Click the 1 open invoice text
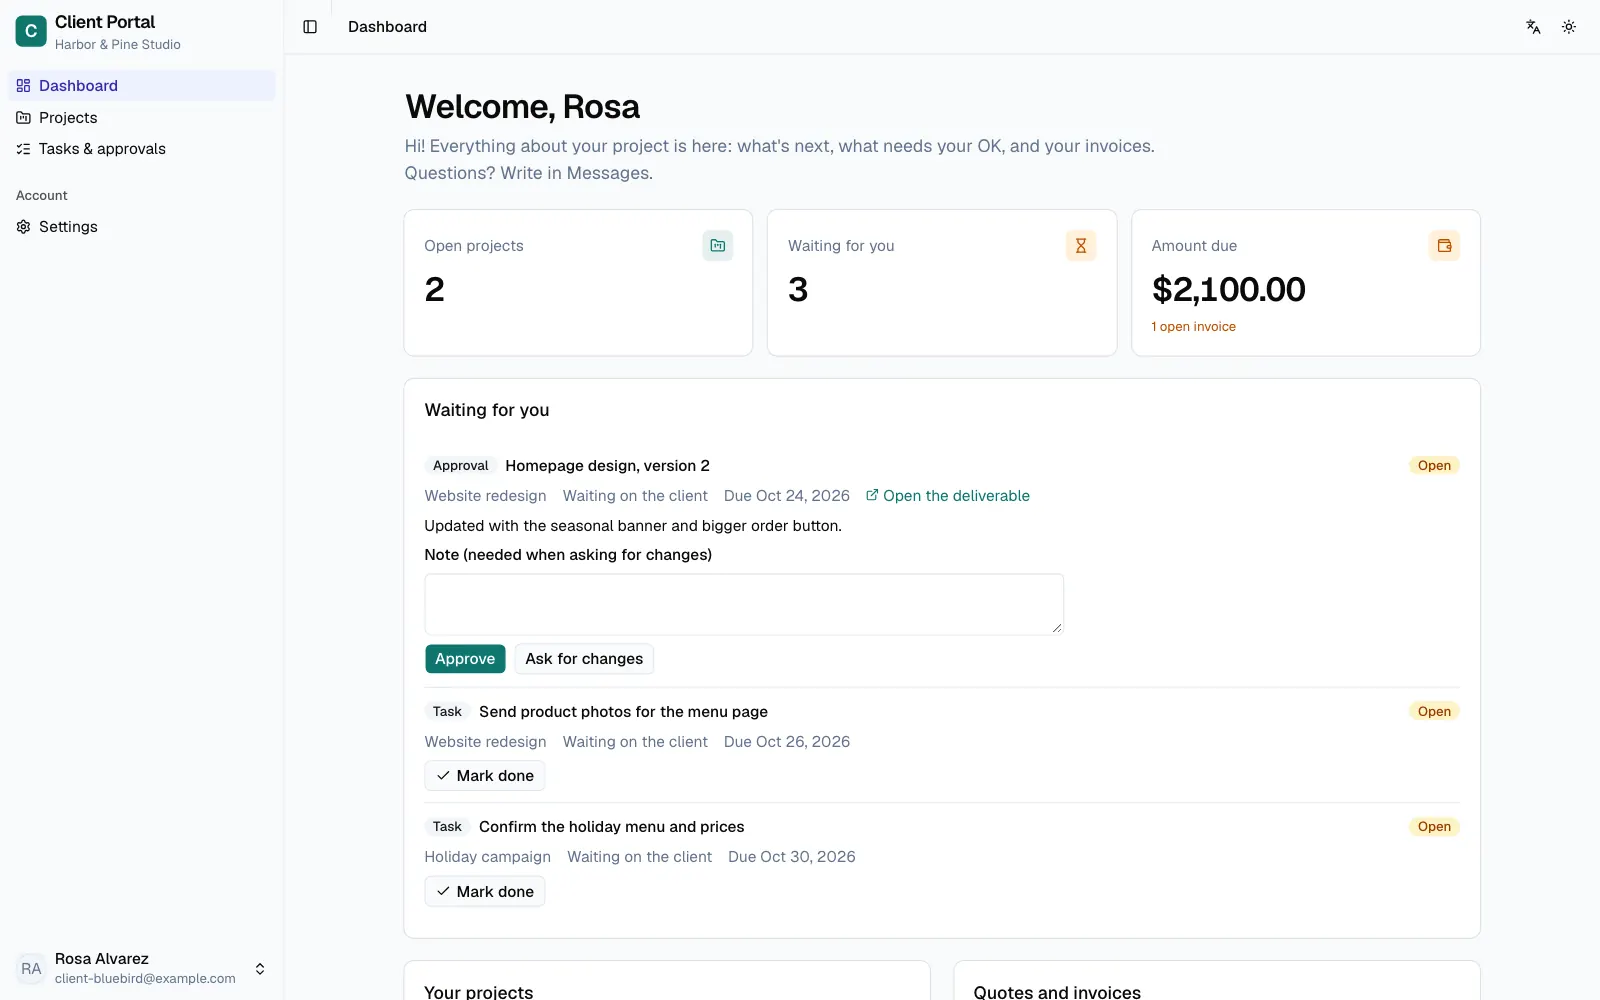1600x1000 pixels. pos(1193,327)
